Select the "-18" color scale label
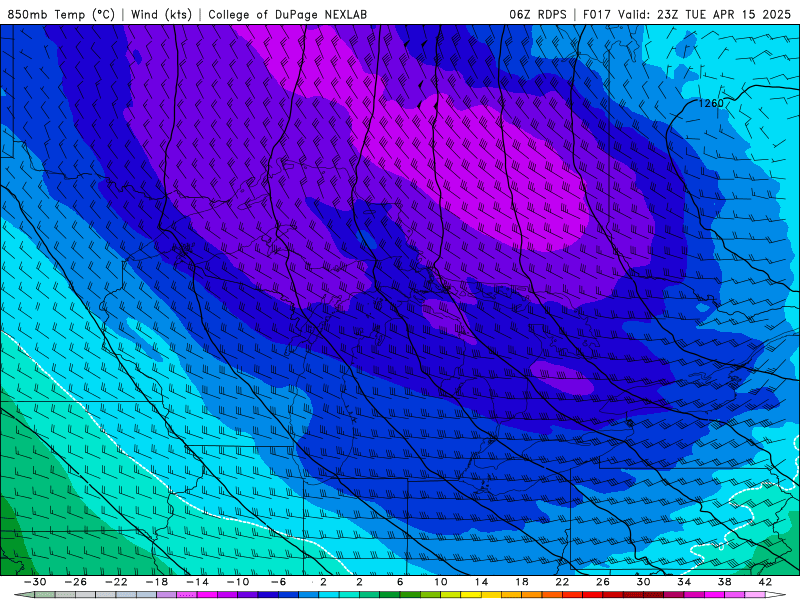 [x=157, y=582]
